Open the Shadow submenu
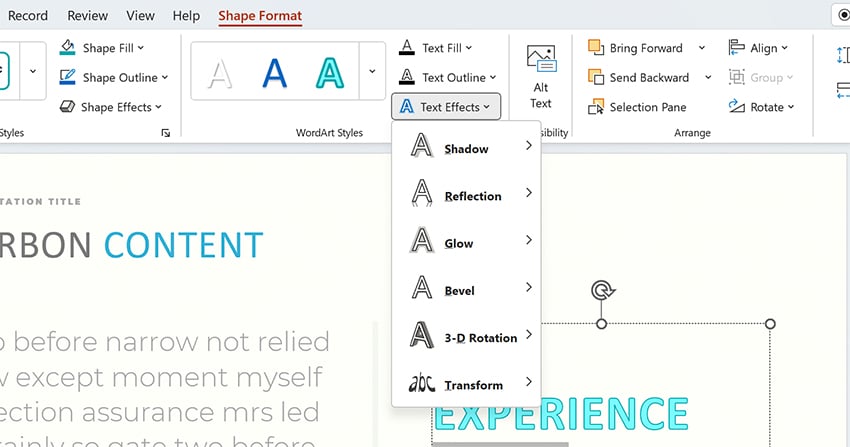Image resolution: width=850 pixels, height=447 pixels. tap(467, 149)
